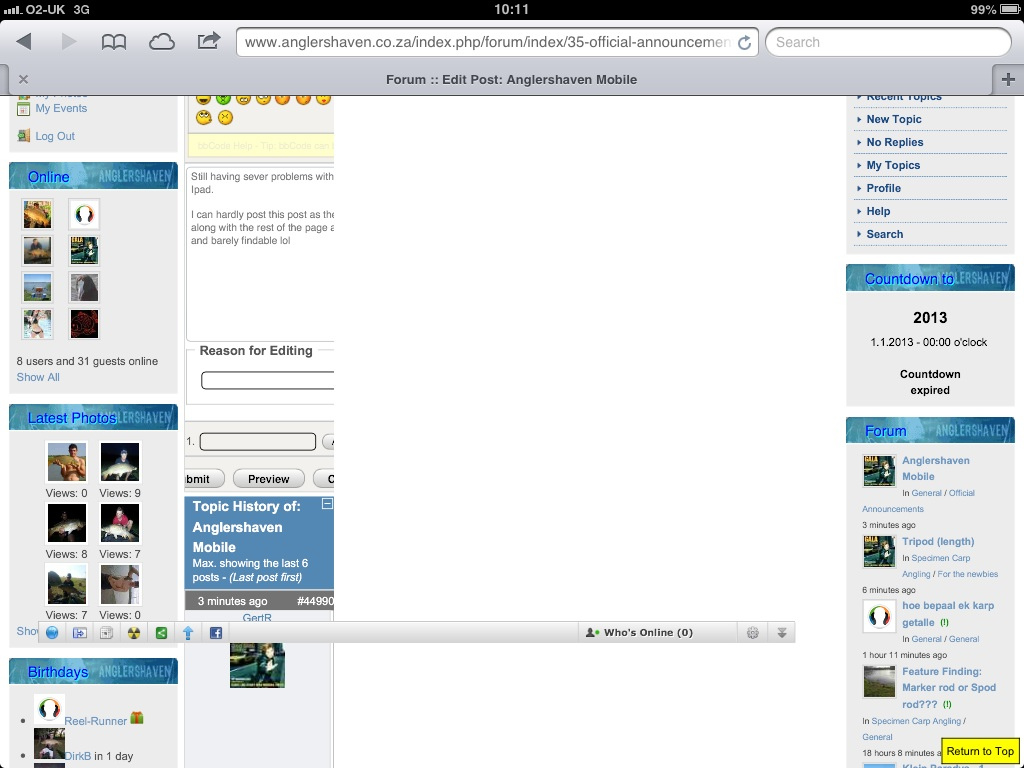Click red rose avatar in Online panel

[x=84, y=324]
